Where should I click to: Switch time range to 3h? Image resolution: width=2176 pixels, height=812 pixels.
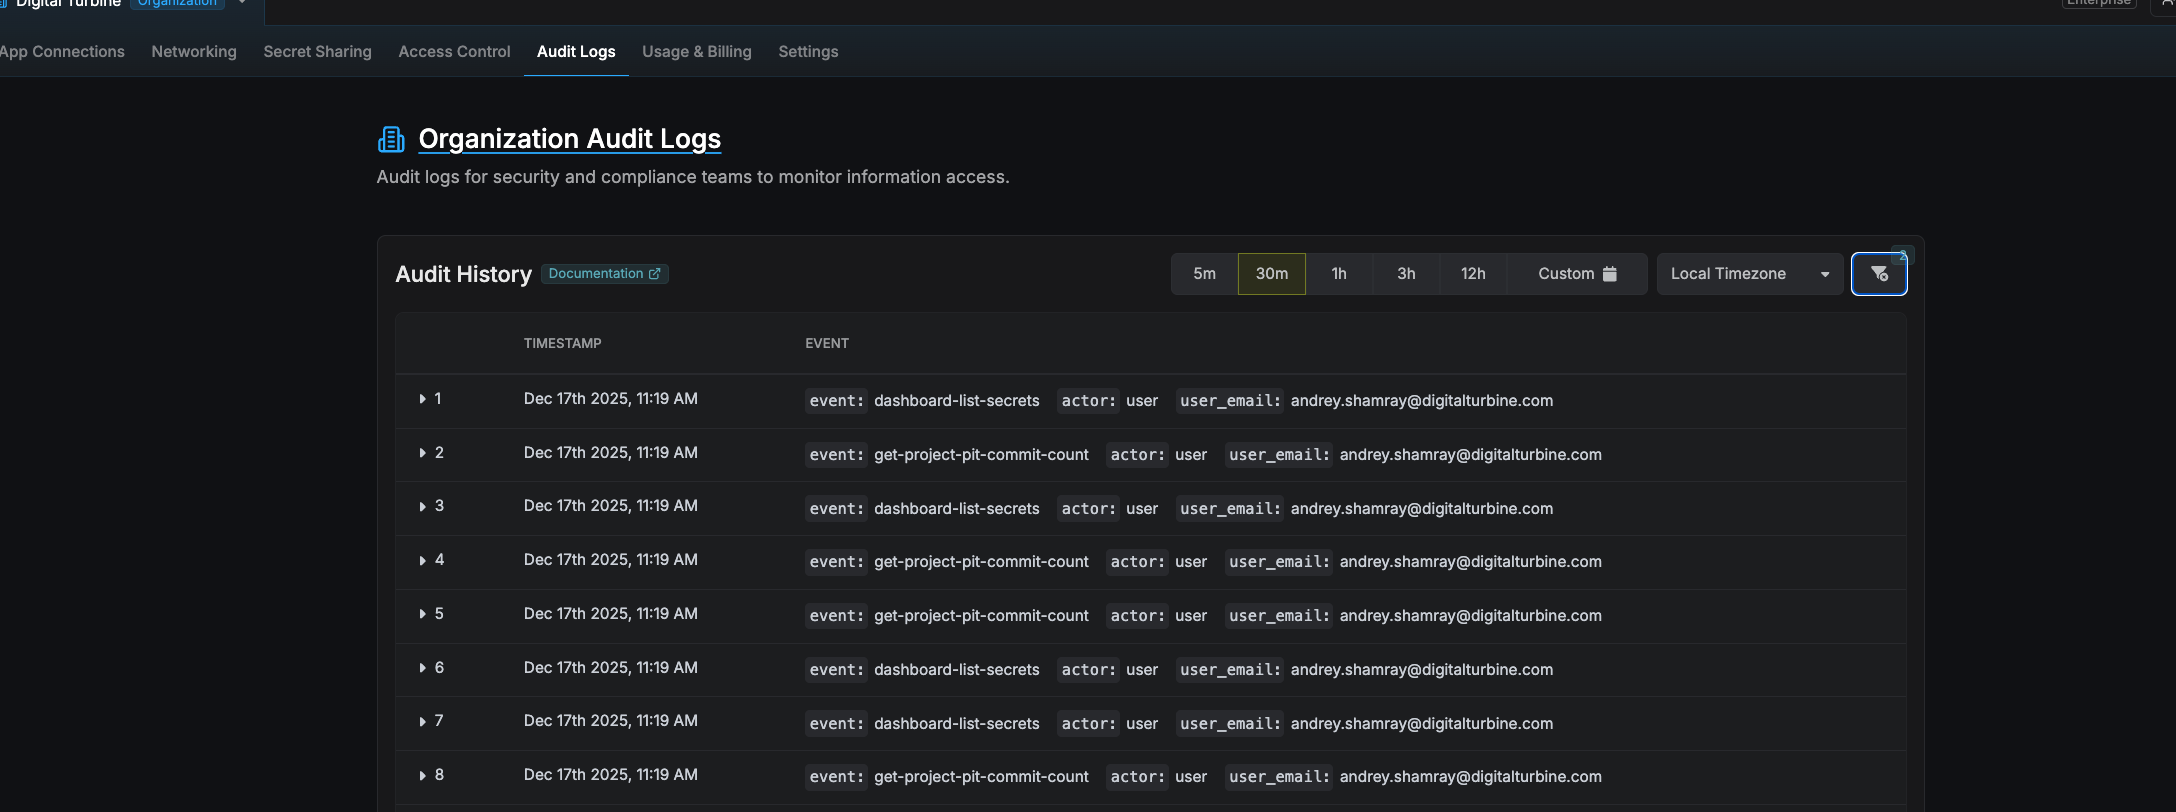(1405, 274)
